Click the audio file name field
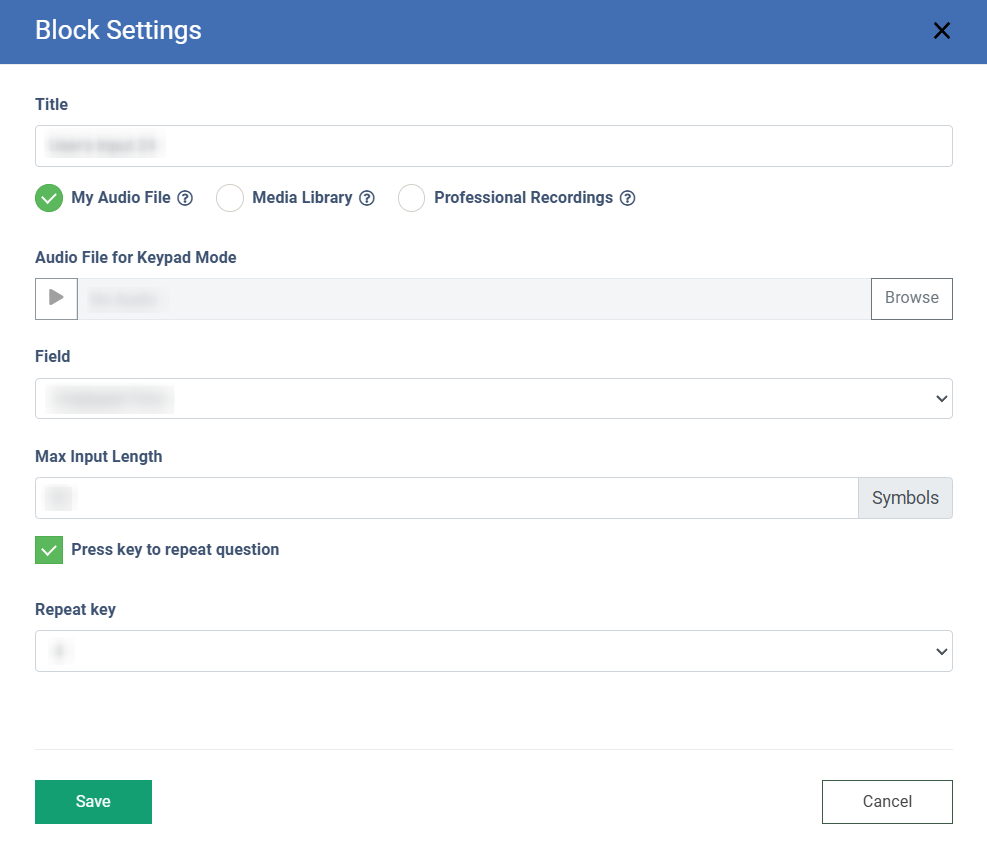The height and width of the screenshot is (844, 987). tap(474, 299)
